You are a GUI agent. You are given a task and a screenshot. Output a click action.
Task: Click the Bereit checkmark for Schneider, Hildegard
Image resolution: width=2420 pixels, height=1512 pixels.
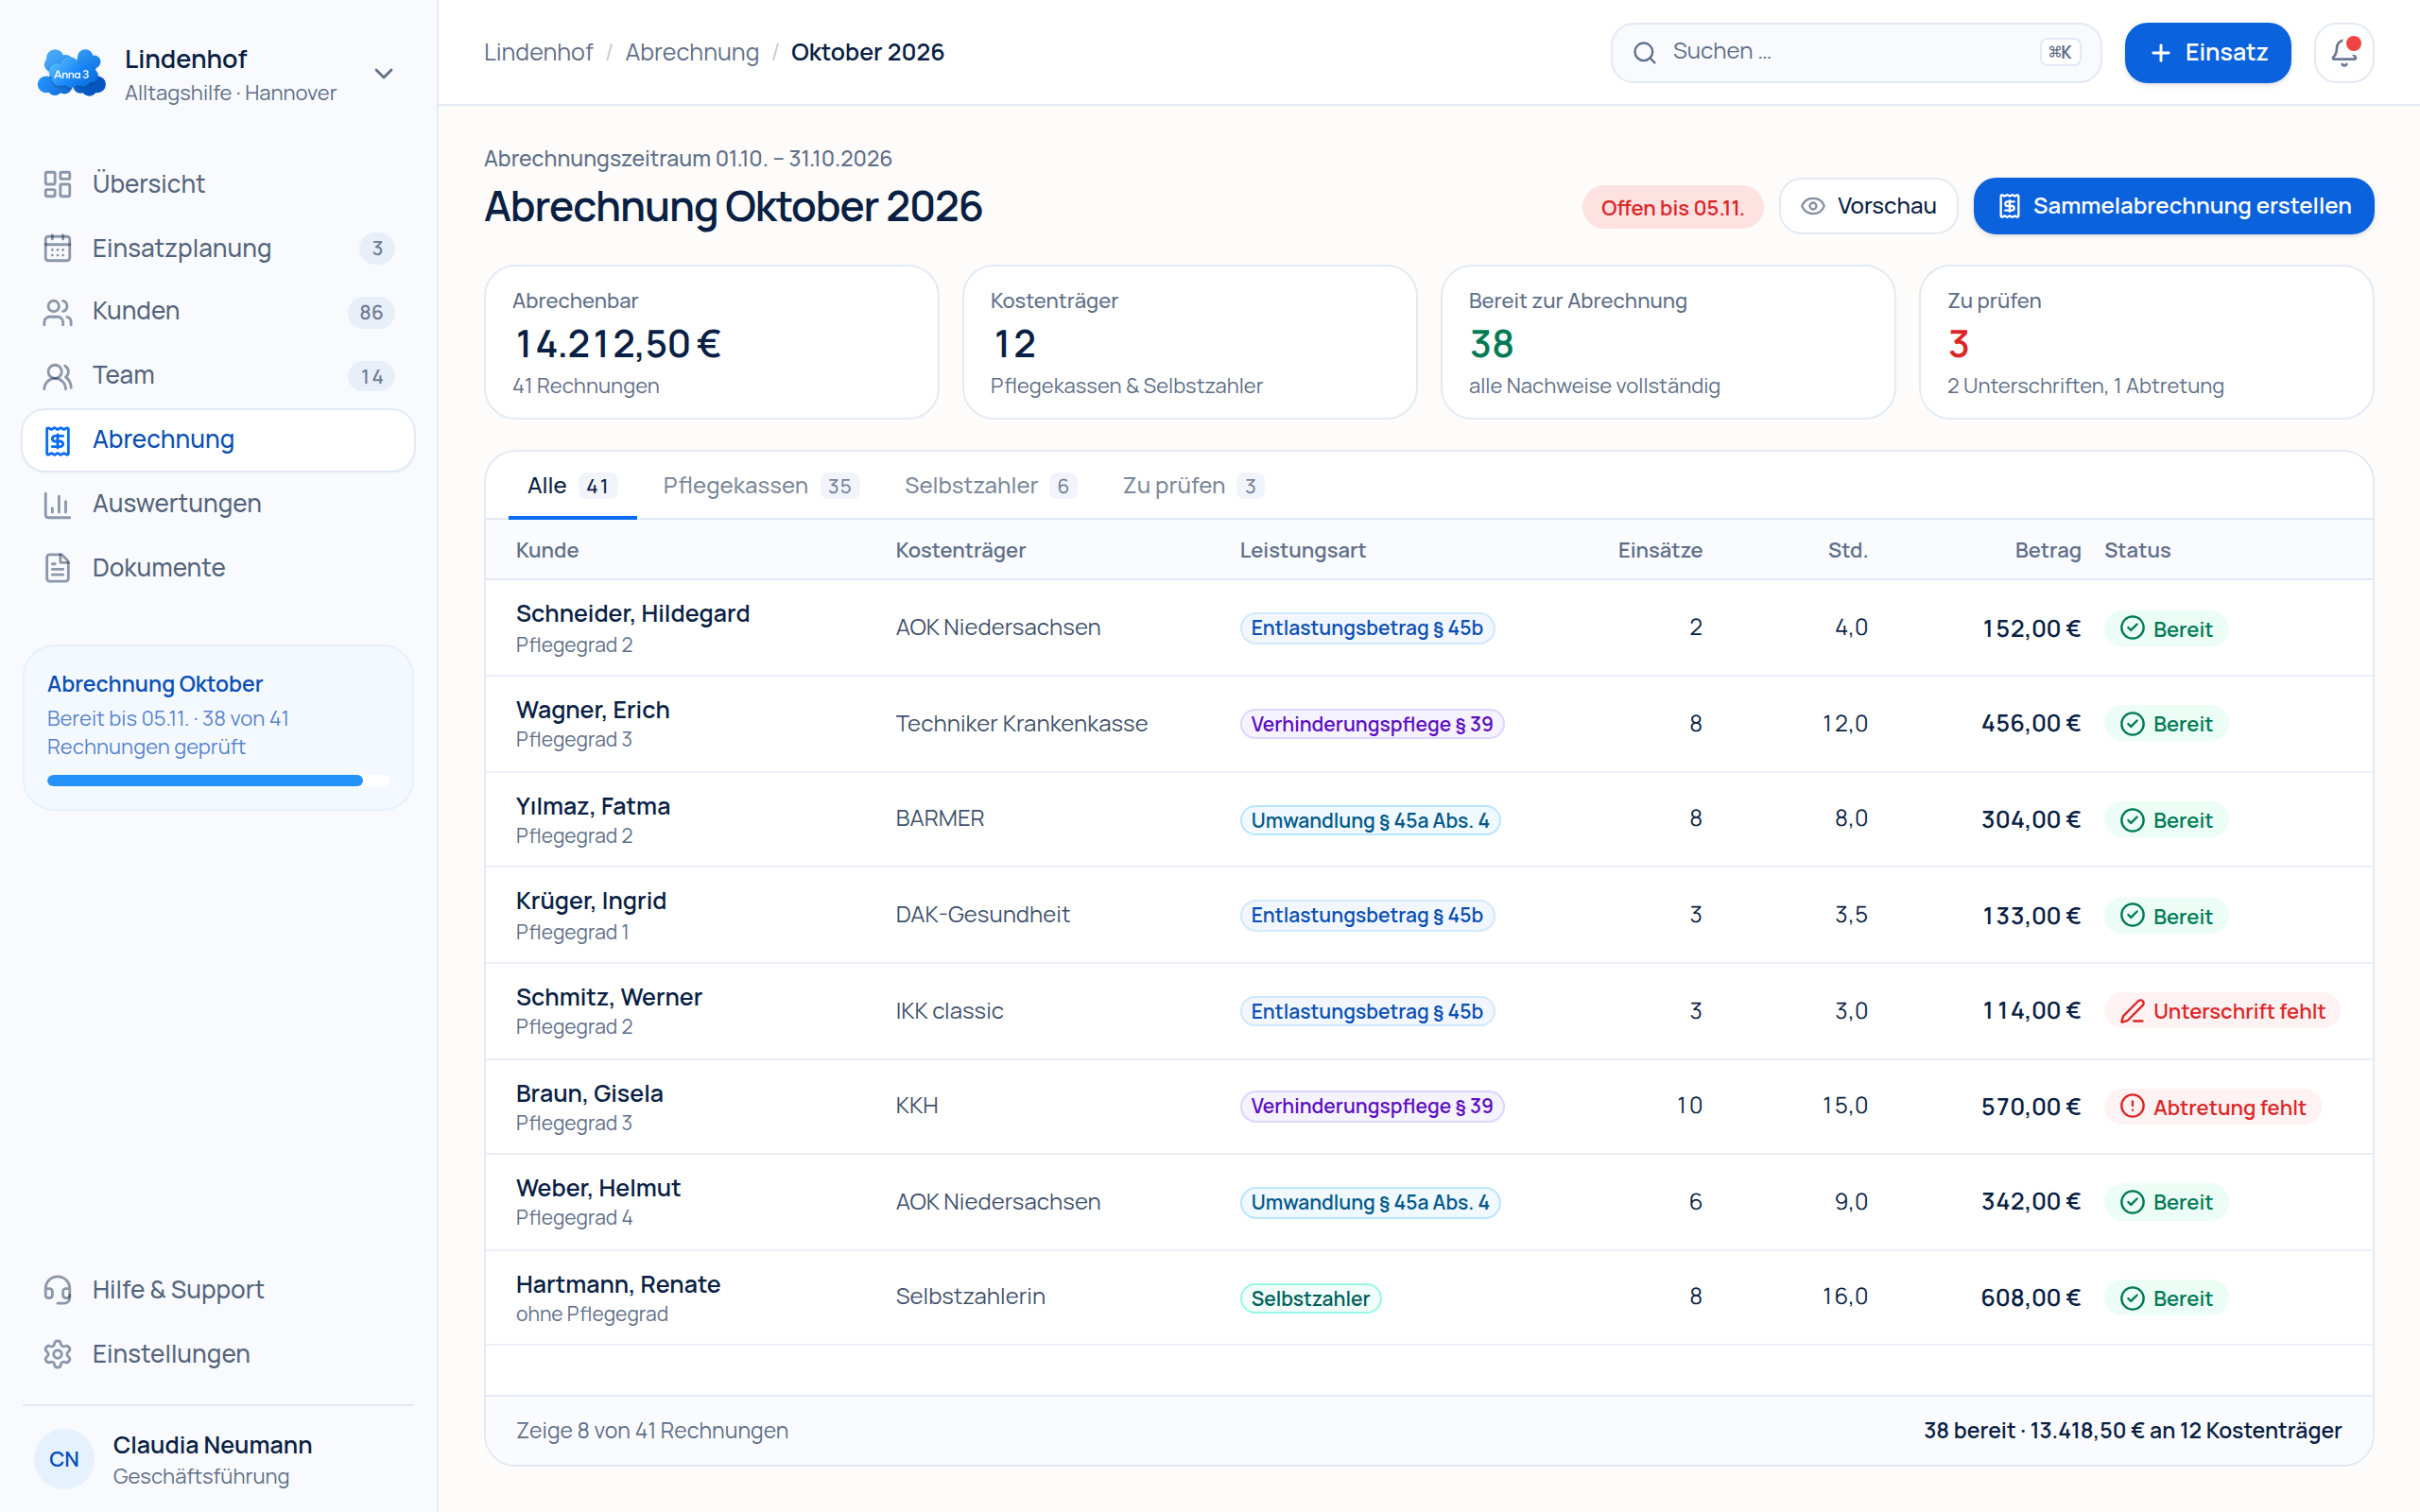[x=2132, y=628]
